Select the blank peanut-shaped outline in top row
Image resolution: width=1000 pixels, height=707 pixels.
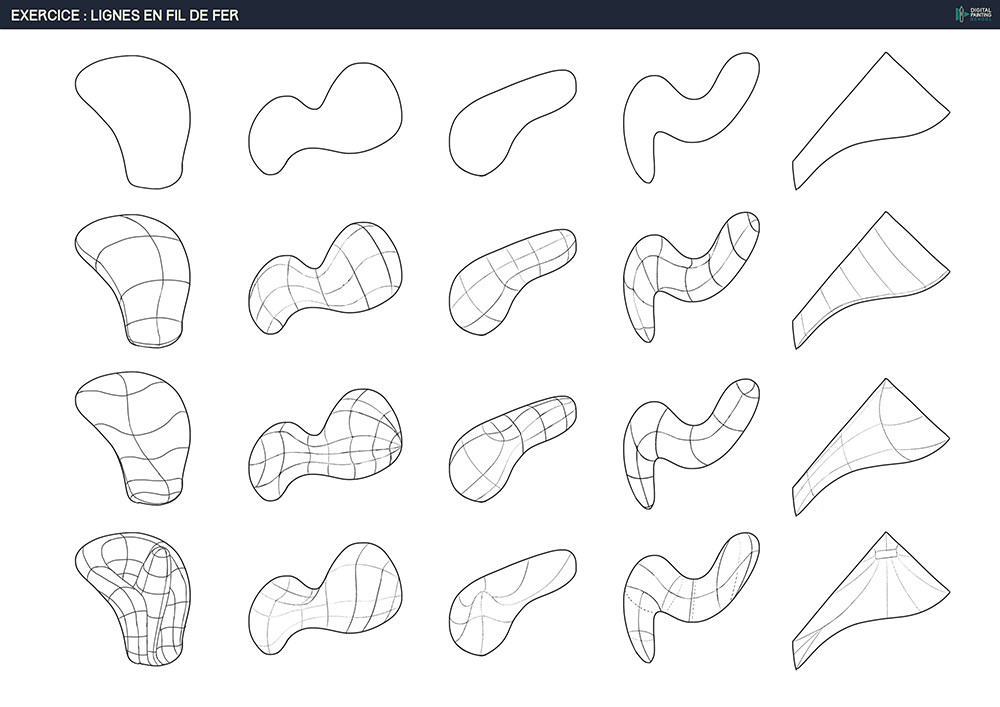coord(325,120)
